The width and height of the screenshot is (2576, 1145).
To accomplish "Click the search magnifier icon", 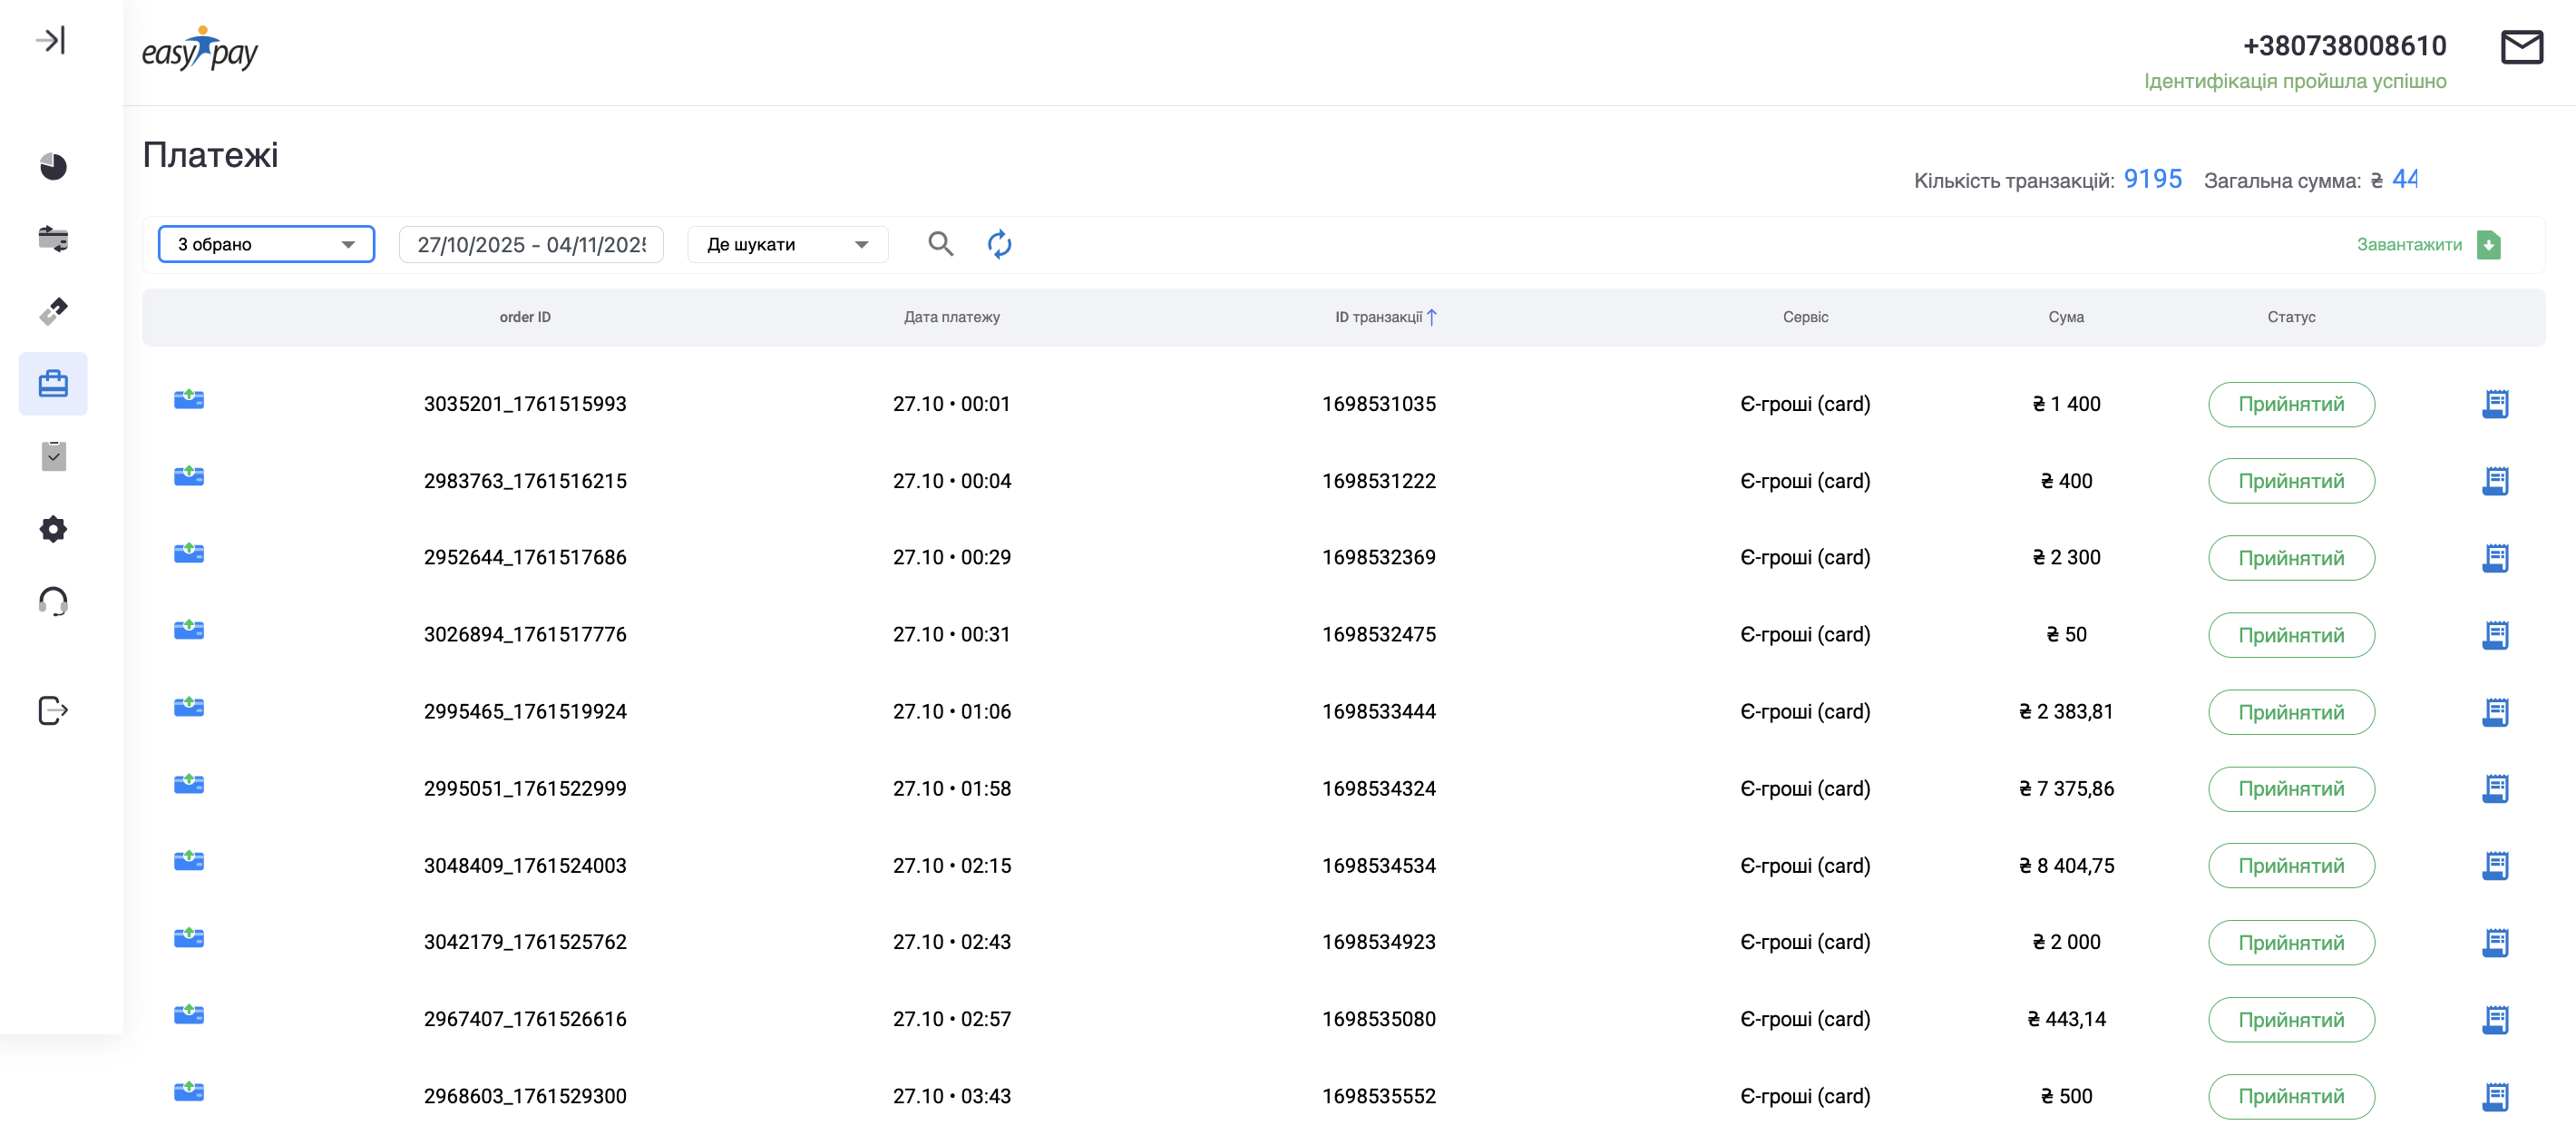I will (x=940, y=244).
